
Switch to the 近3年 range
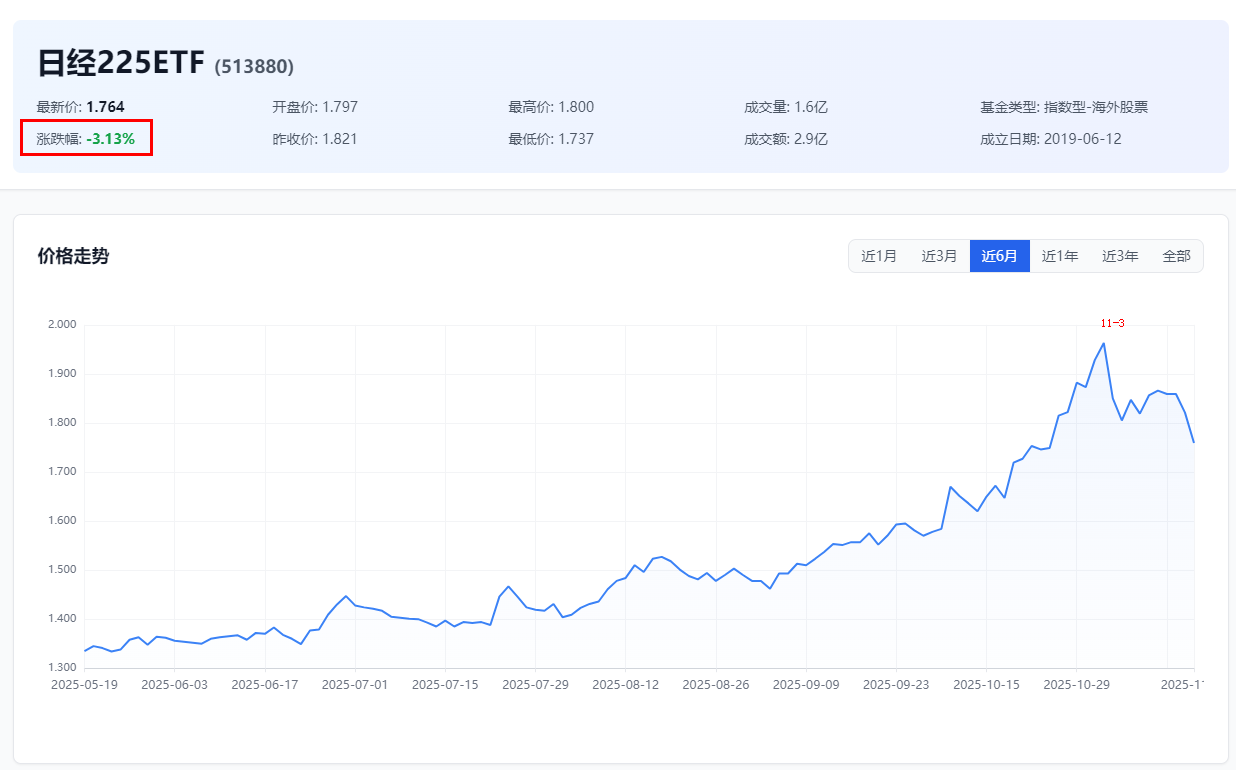coord(1120,256)
